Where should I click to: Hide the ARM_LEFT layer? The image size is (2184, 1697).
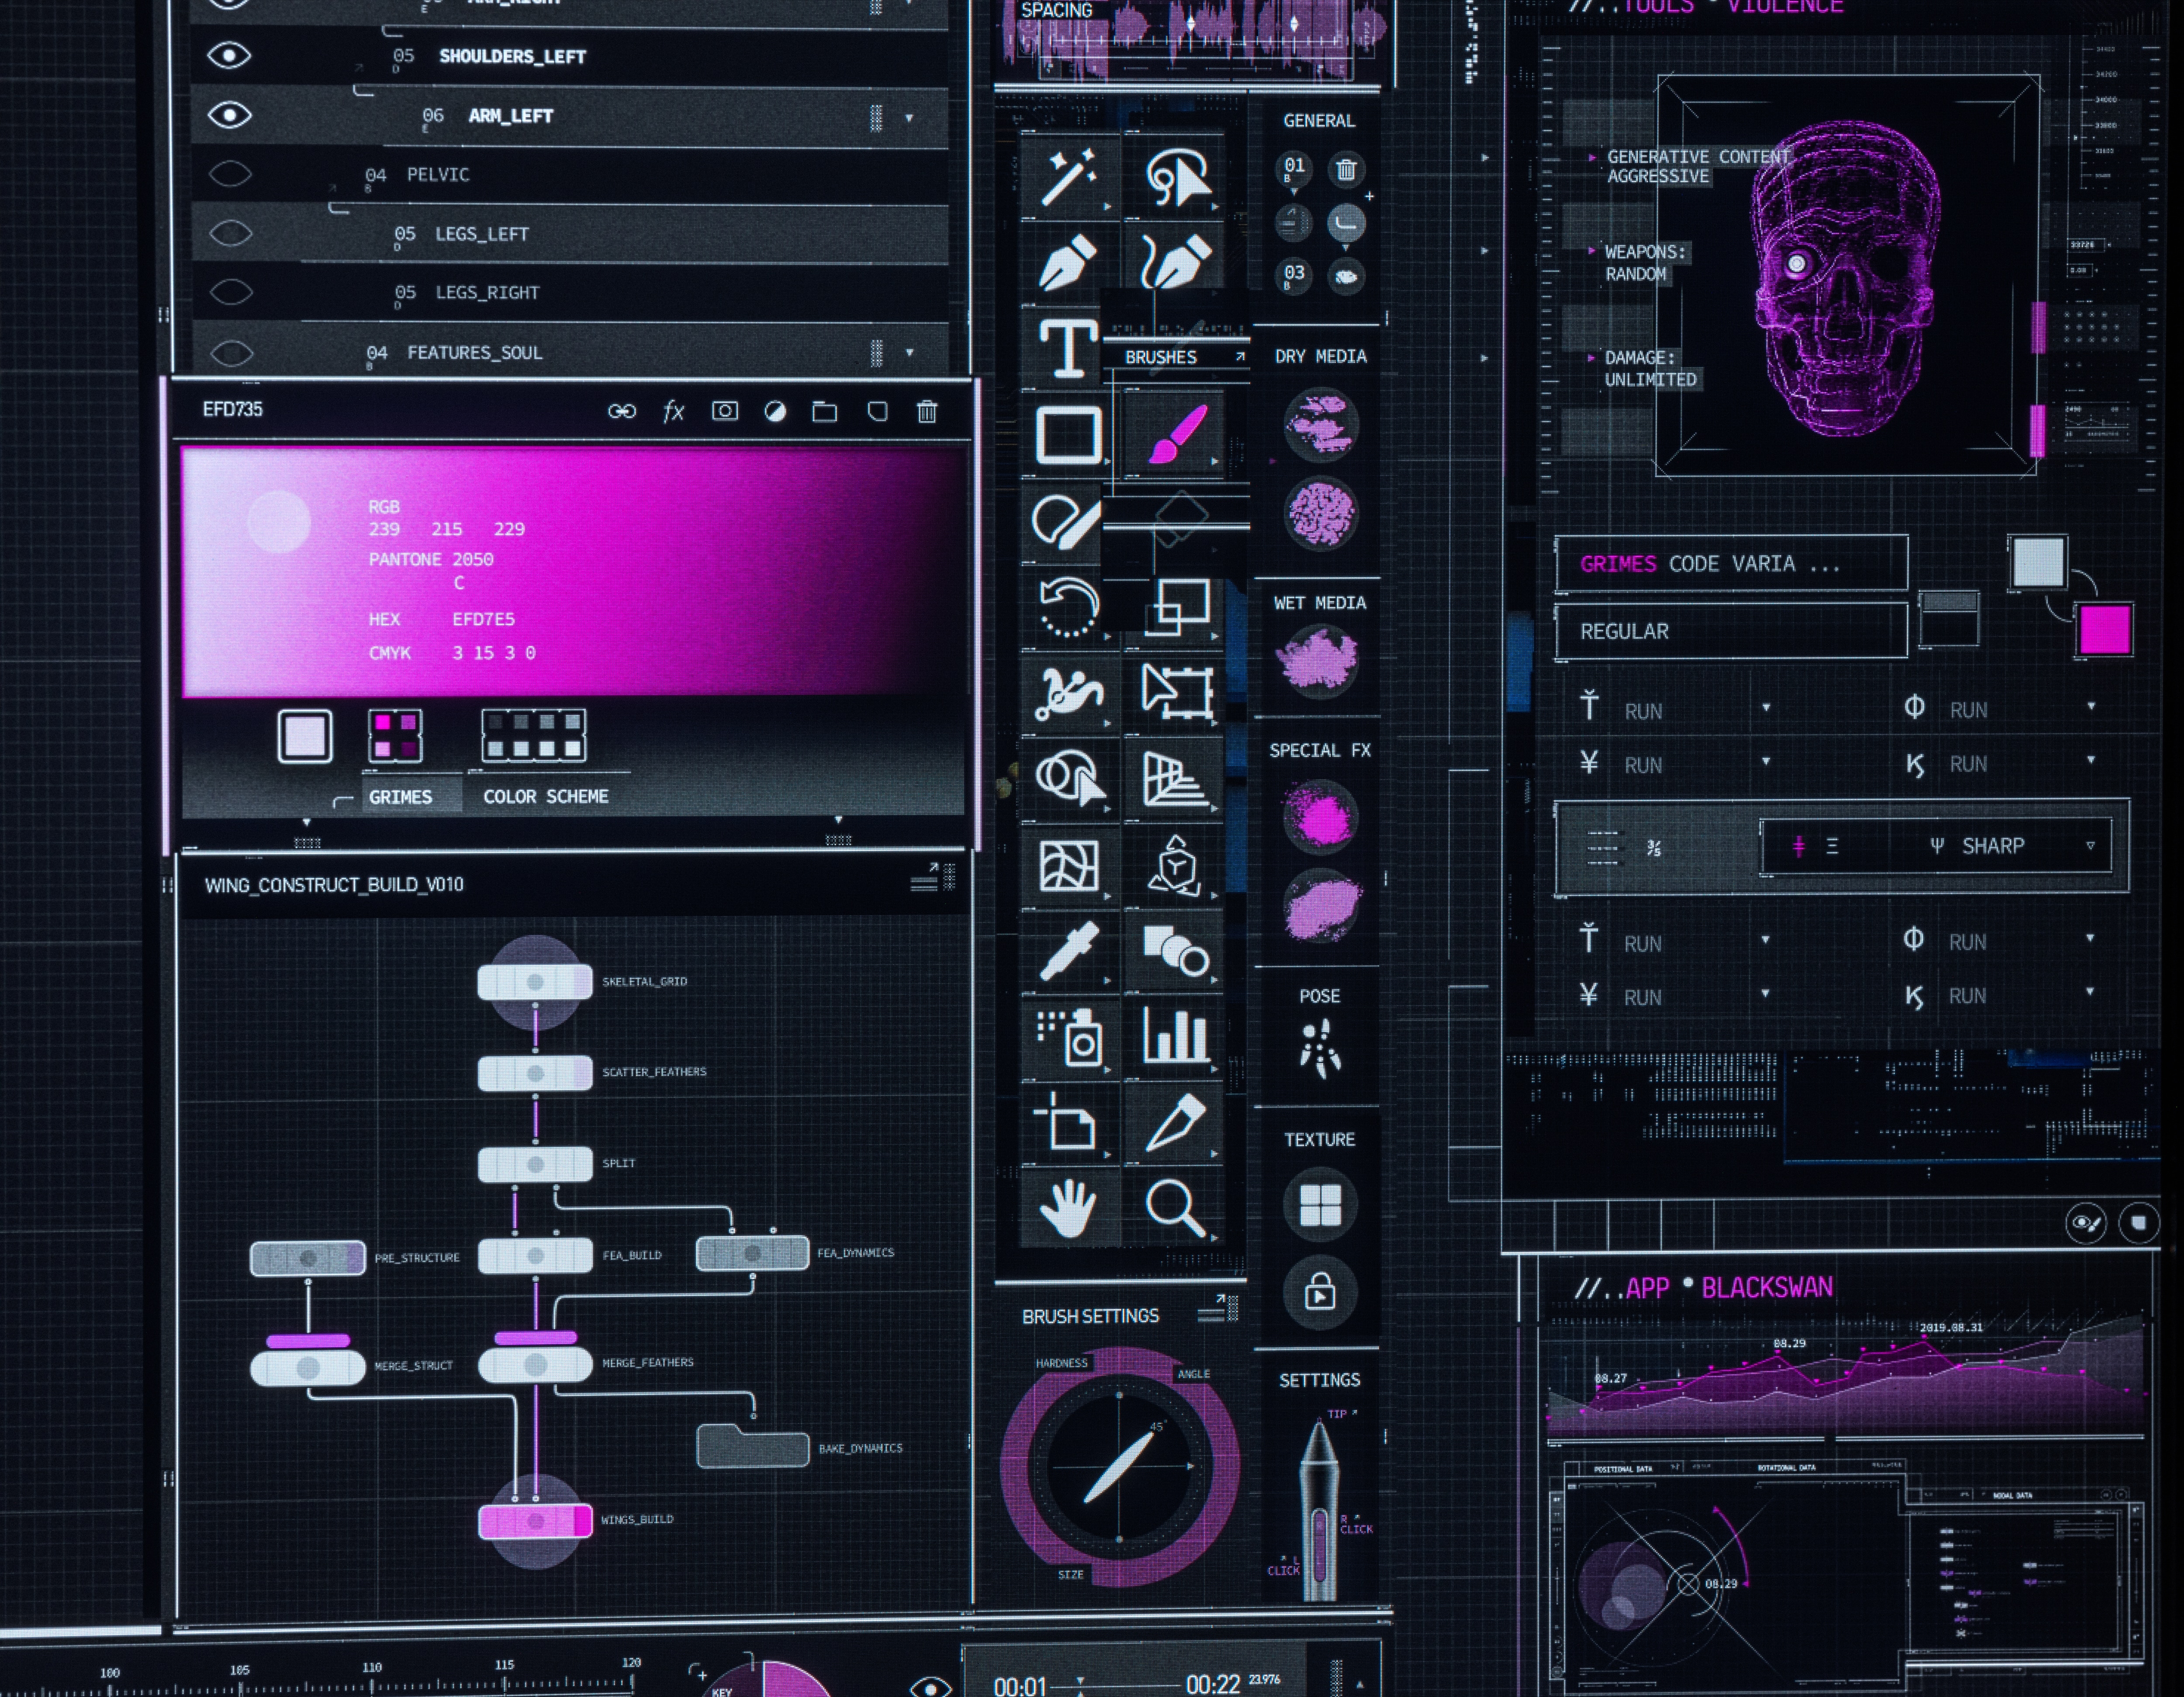click(x=229, y=115)
